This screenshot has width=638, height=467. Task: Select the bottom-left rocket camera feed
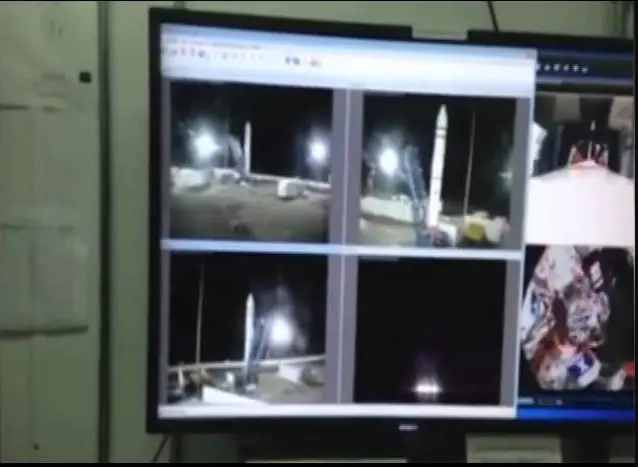(247, 328)
